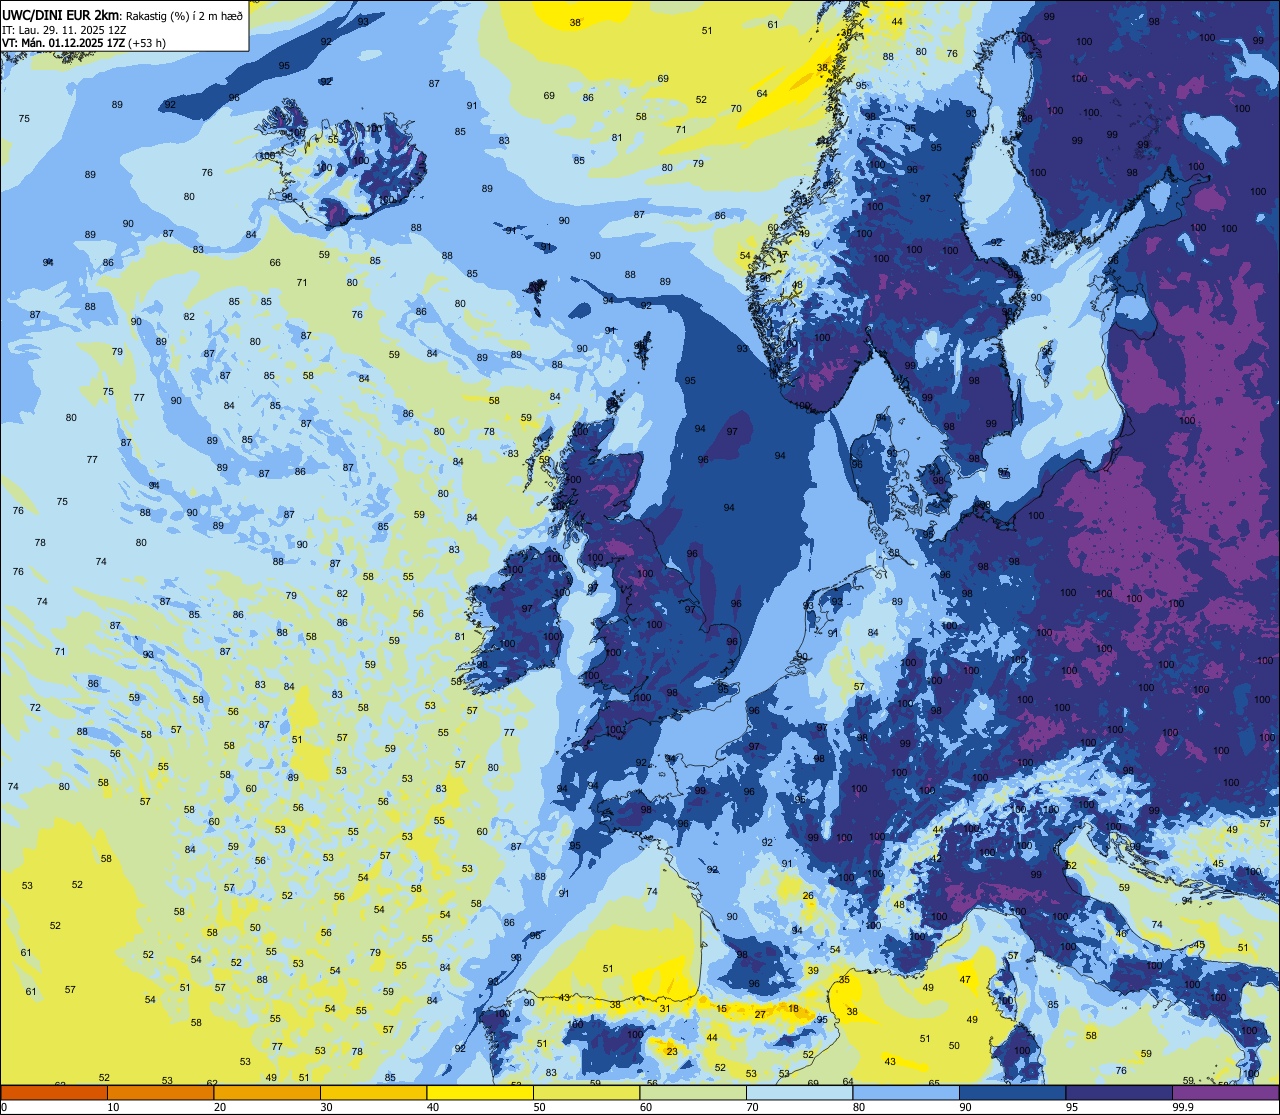Select the bright yellow 40–50 legend swatch

point(480,1093)
